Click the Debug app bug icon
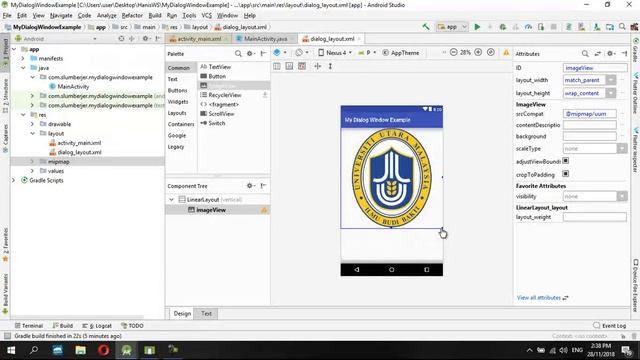Viewport: 640px width, 360px height. pyautogui.click(x=503, y=27)
